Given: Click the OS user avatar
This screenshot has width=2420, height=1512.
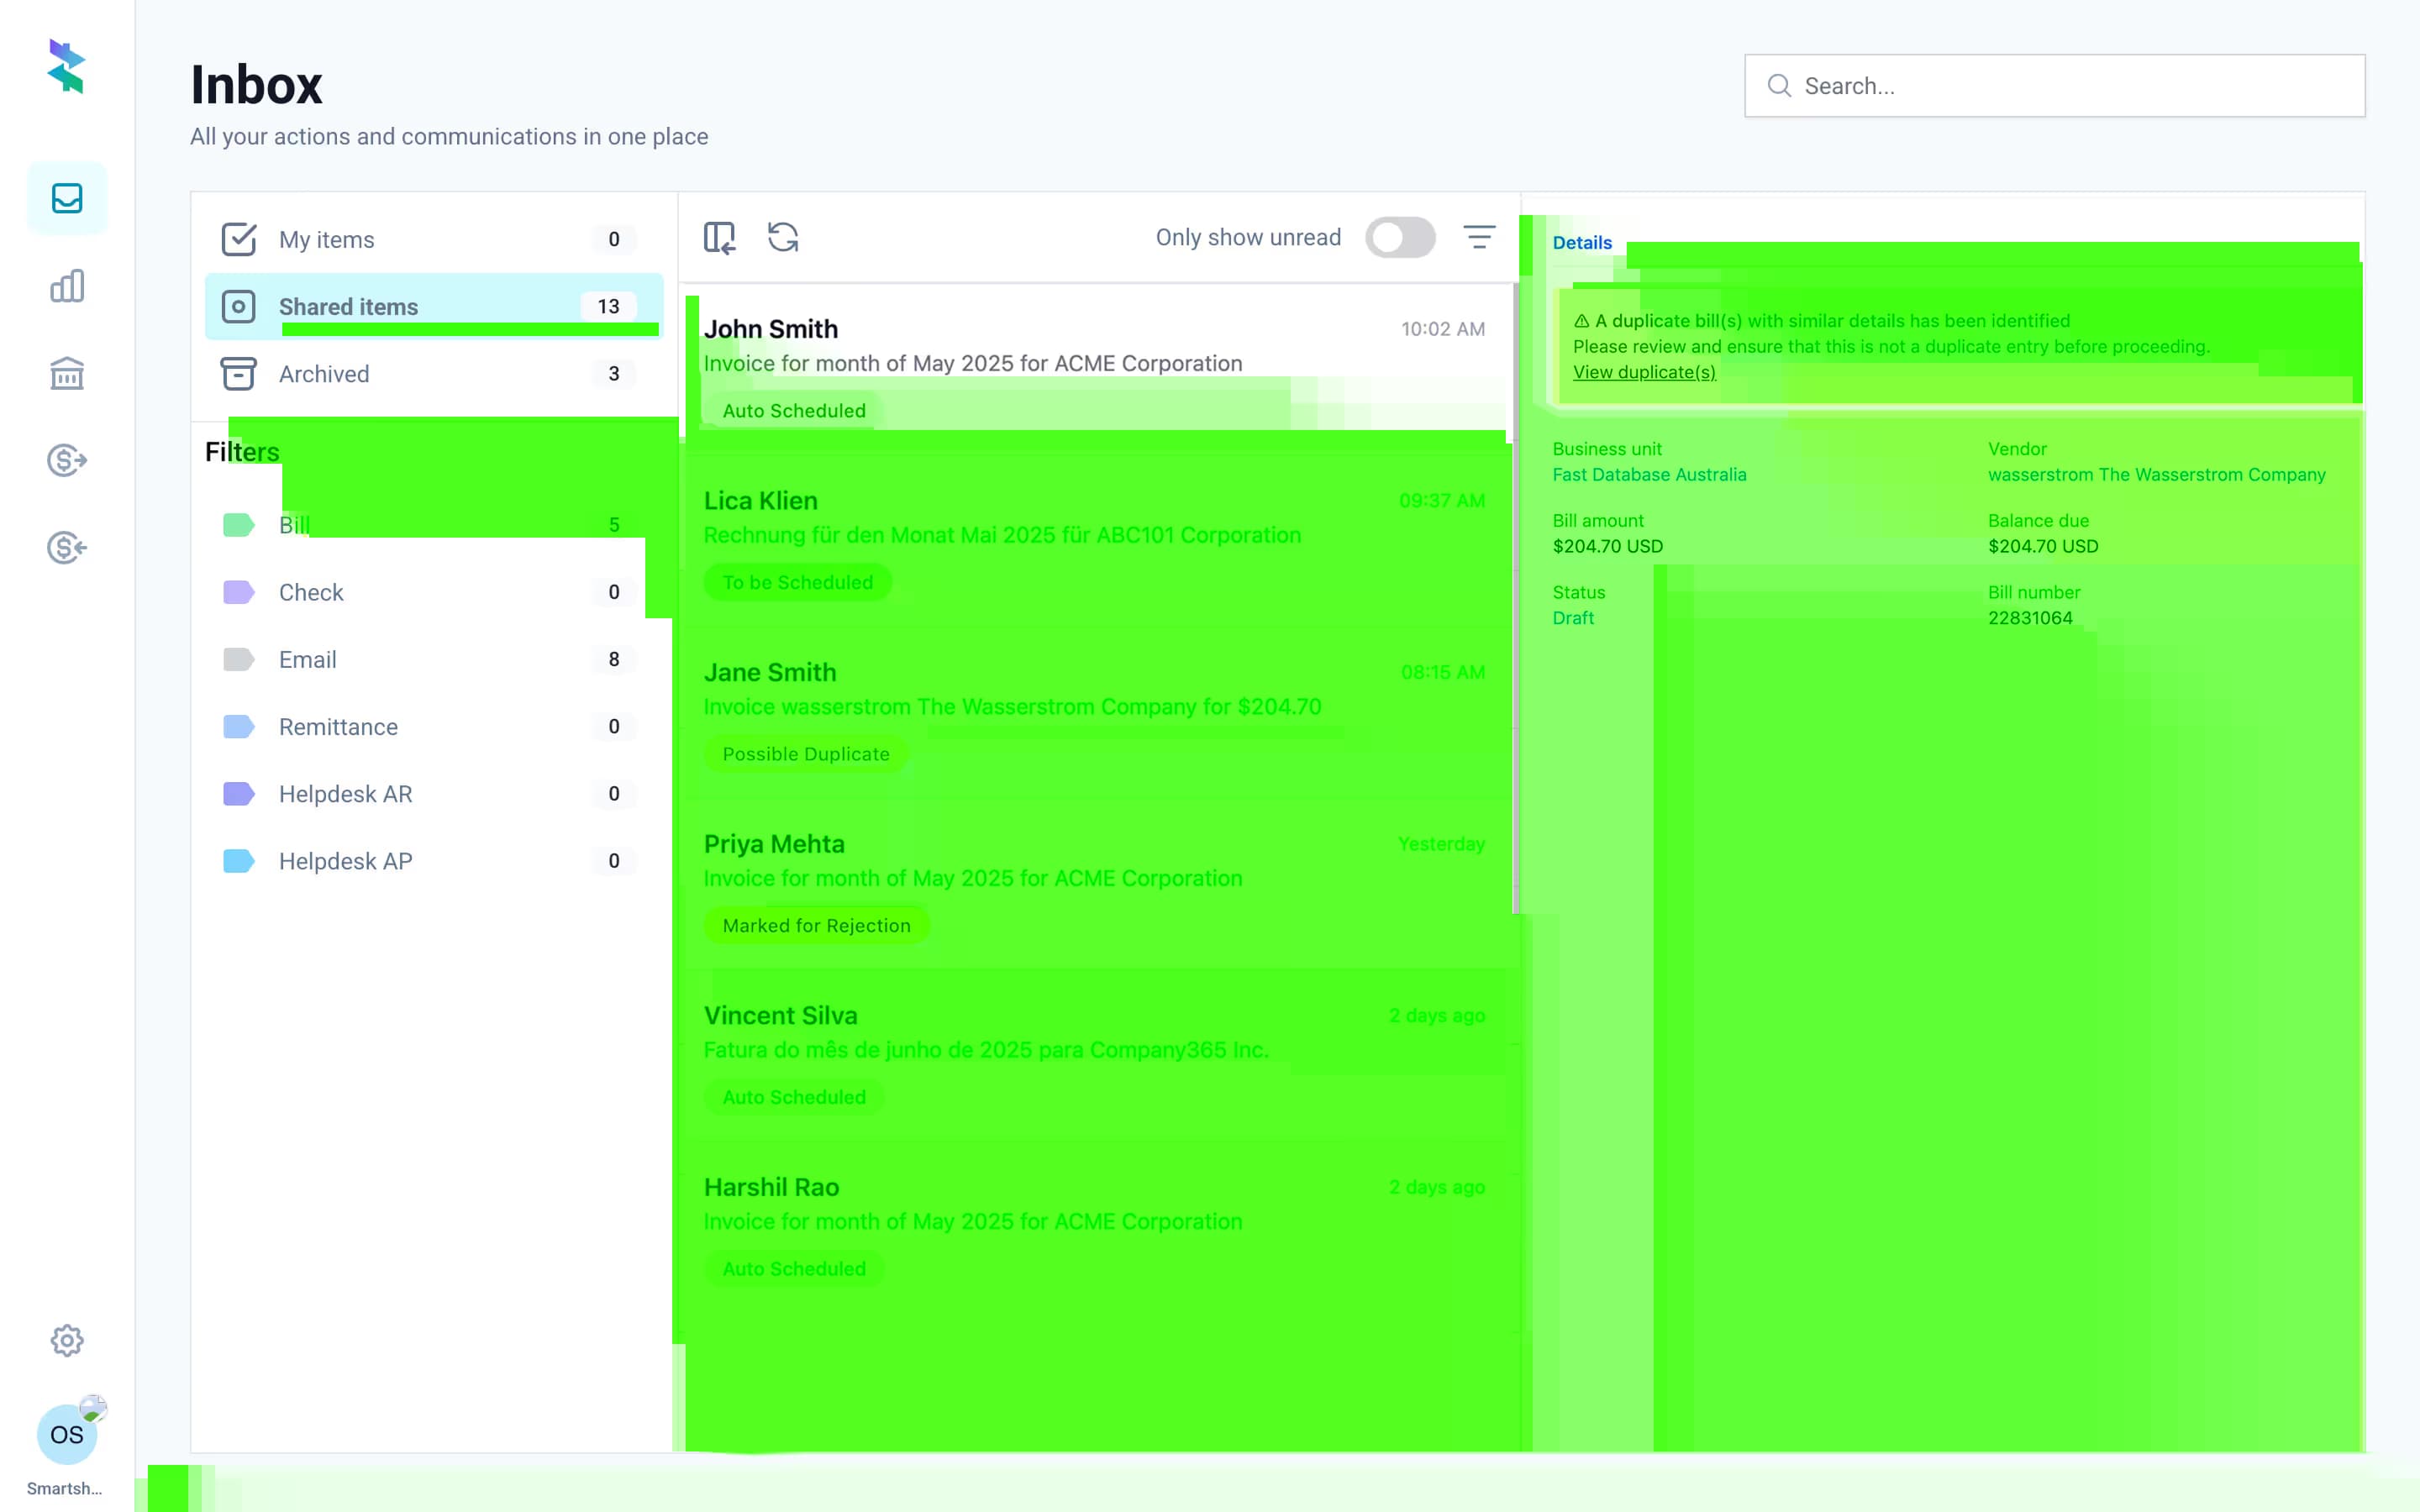Looking at the screenshot, I should (67, 1434).
